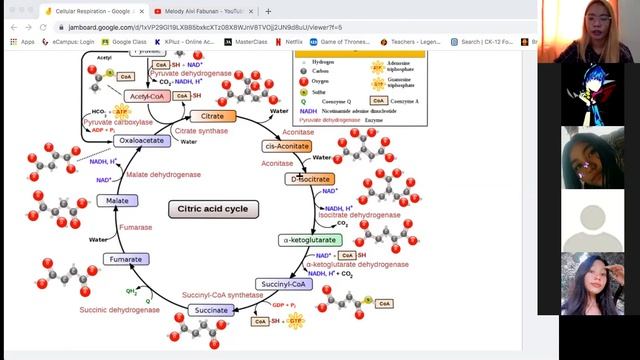The height and width of the screenshot is (360, 640).
Task: Open the KPluz - Online Ac... bookmark
Action: point(184,42)
